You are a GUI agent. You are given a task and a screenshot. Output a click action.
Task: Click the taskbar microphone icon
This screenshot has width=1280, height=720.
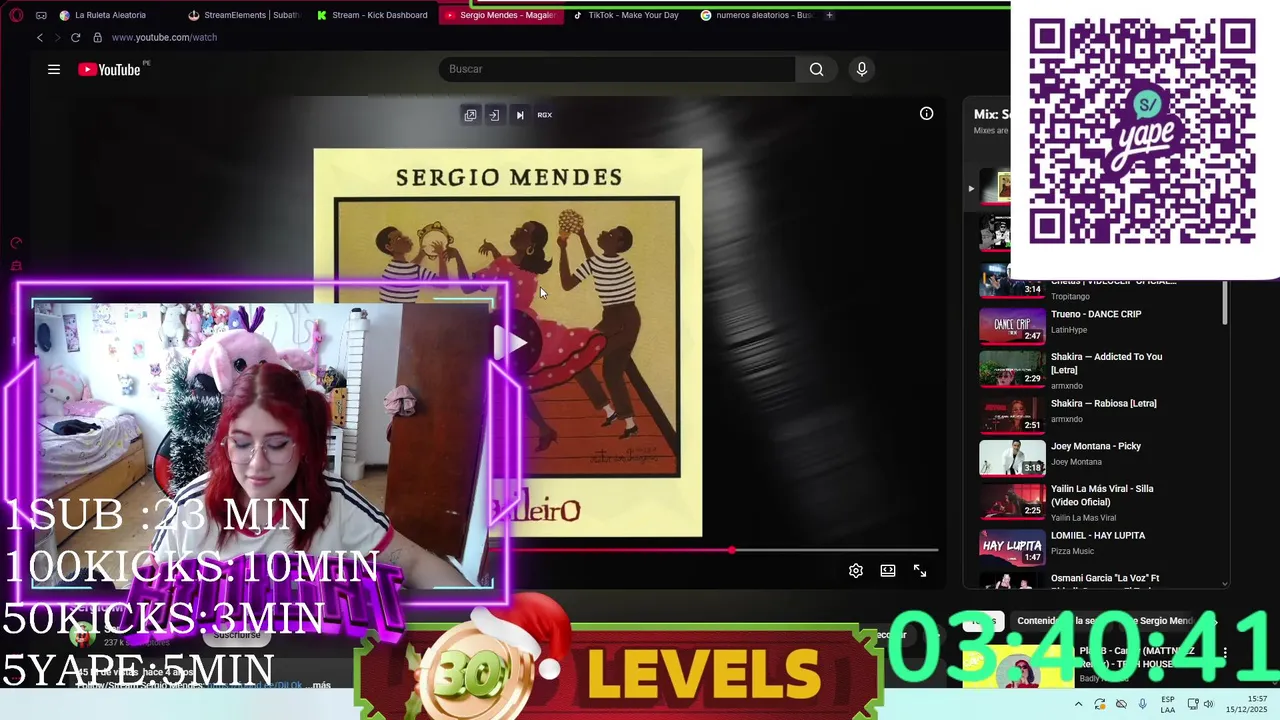pos(1142,704)
